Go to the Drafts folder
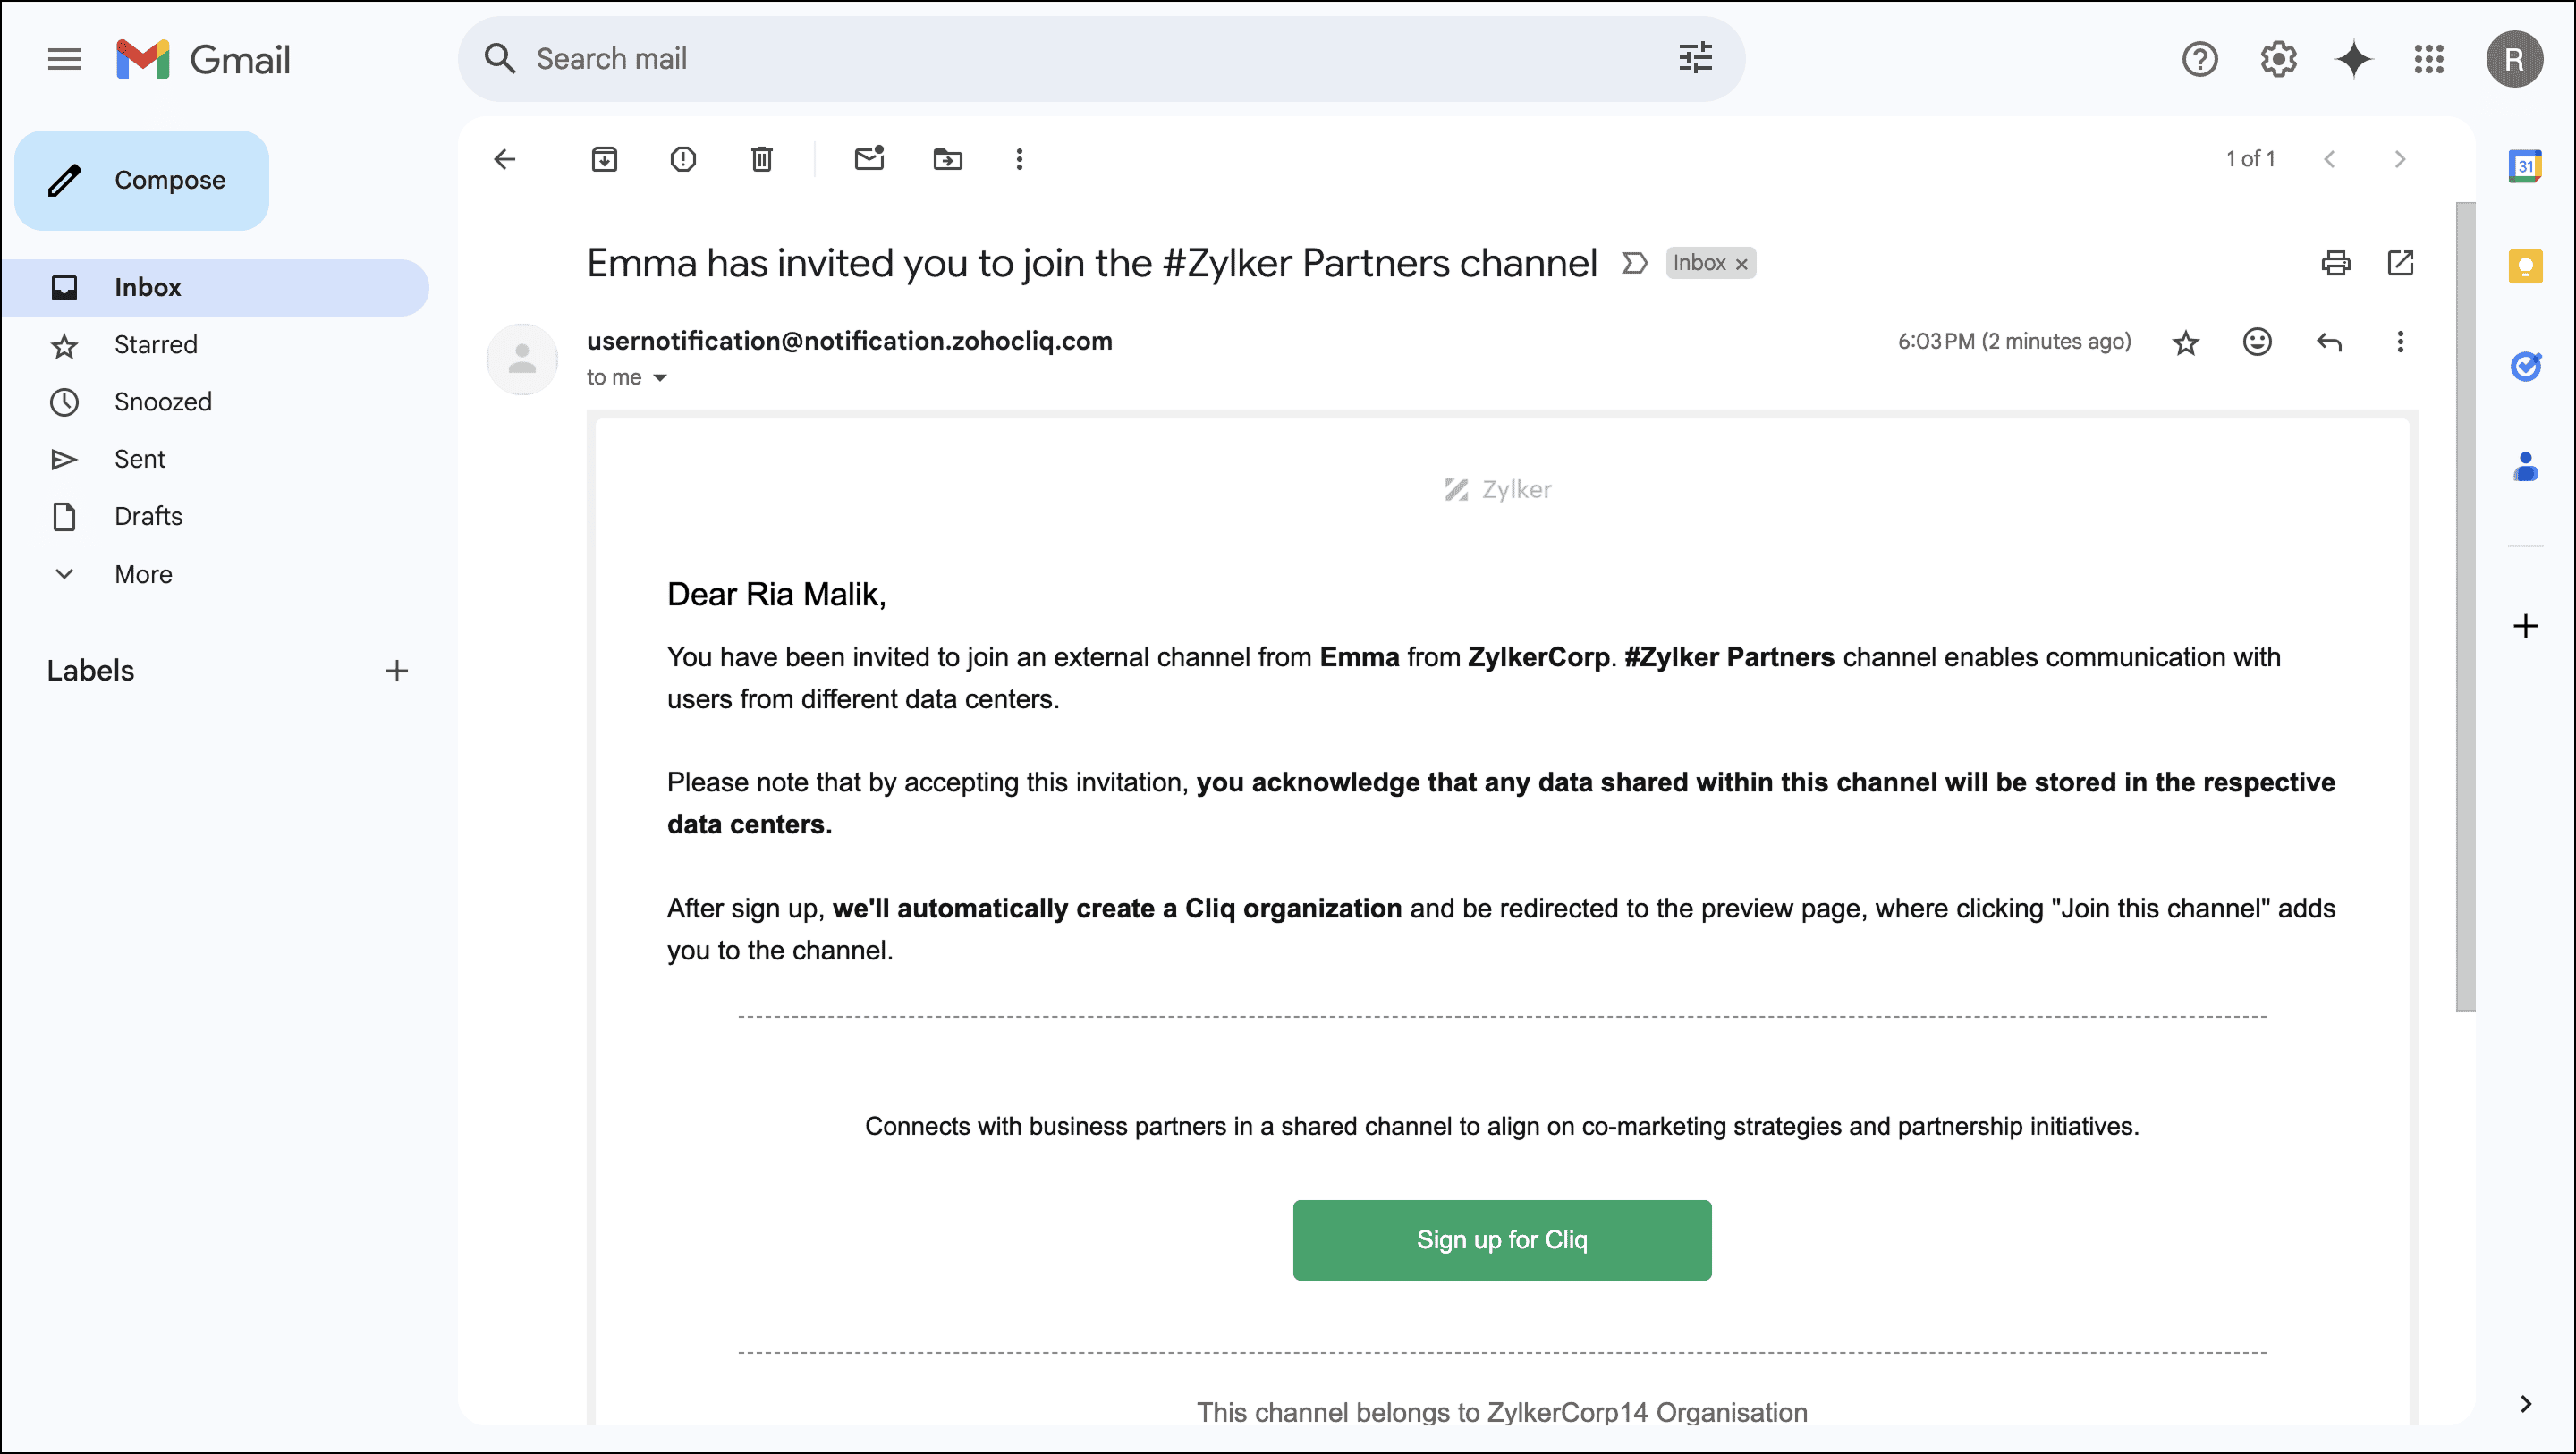 (x=148, y=516)
